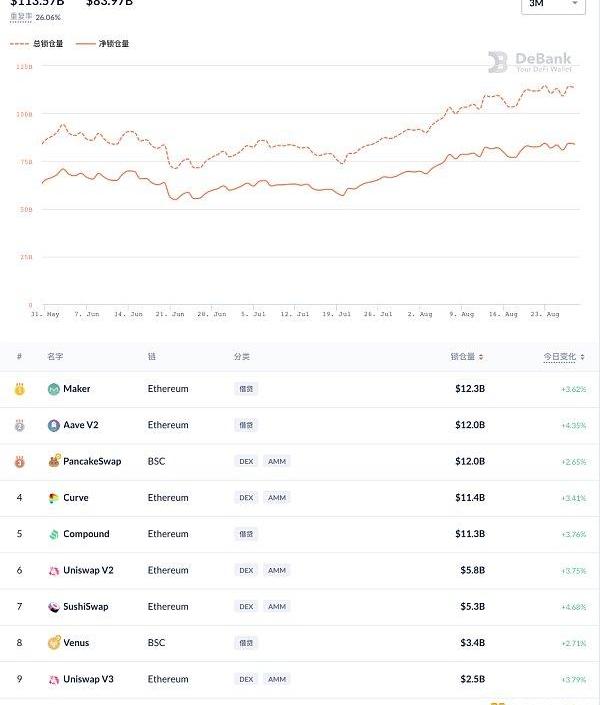This screenshot has width=600, height=705.
Task: Click the DeBank watermark logo on the chart
Action: [530, 62]
